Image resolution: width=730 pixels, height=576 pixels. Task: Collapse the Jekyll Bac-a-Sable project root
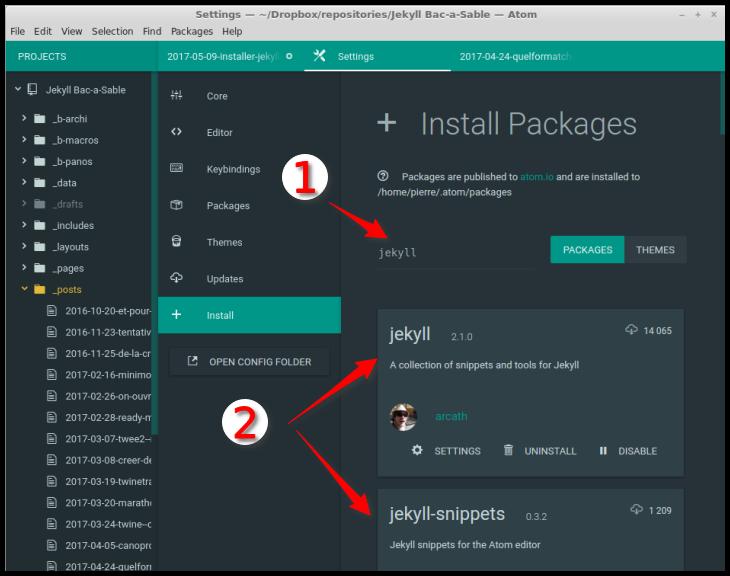click(x=18, y=88)
